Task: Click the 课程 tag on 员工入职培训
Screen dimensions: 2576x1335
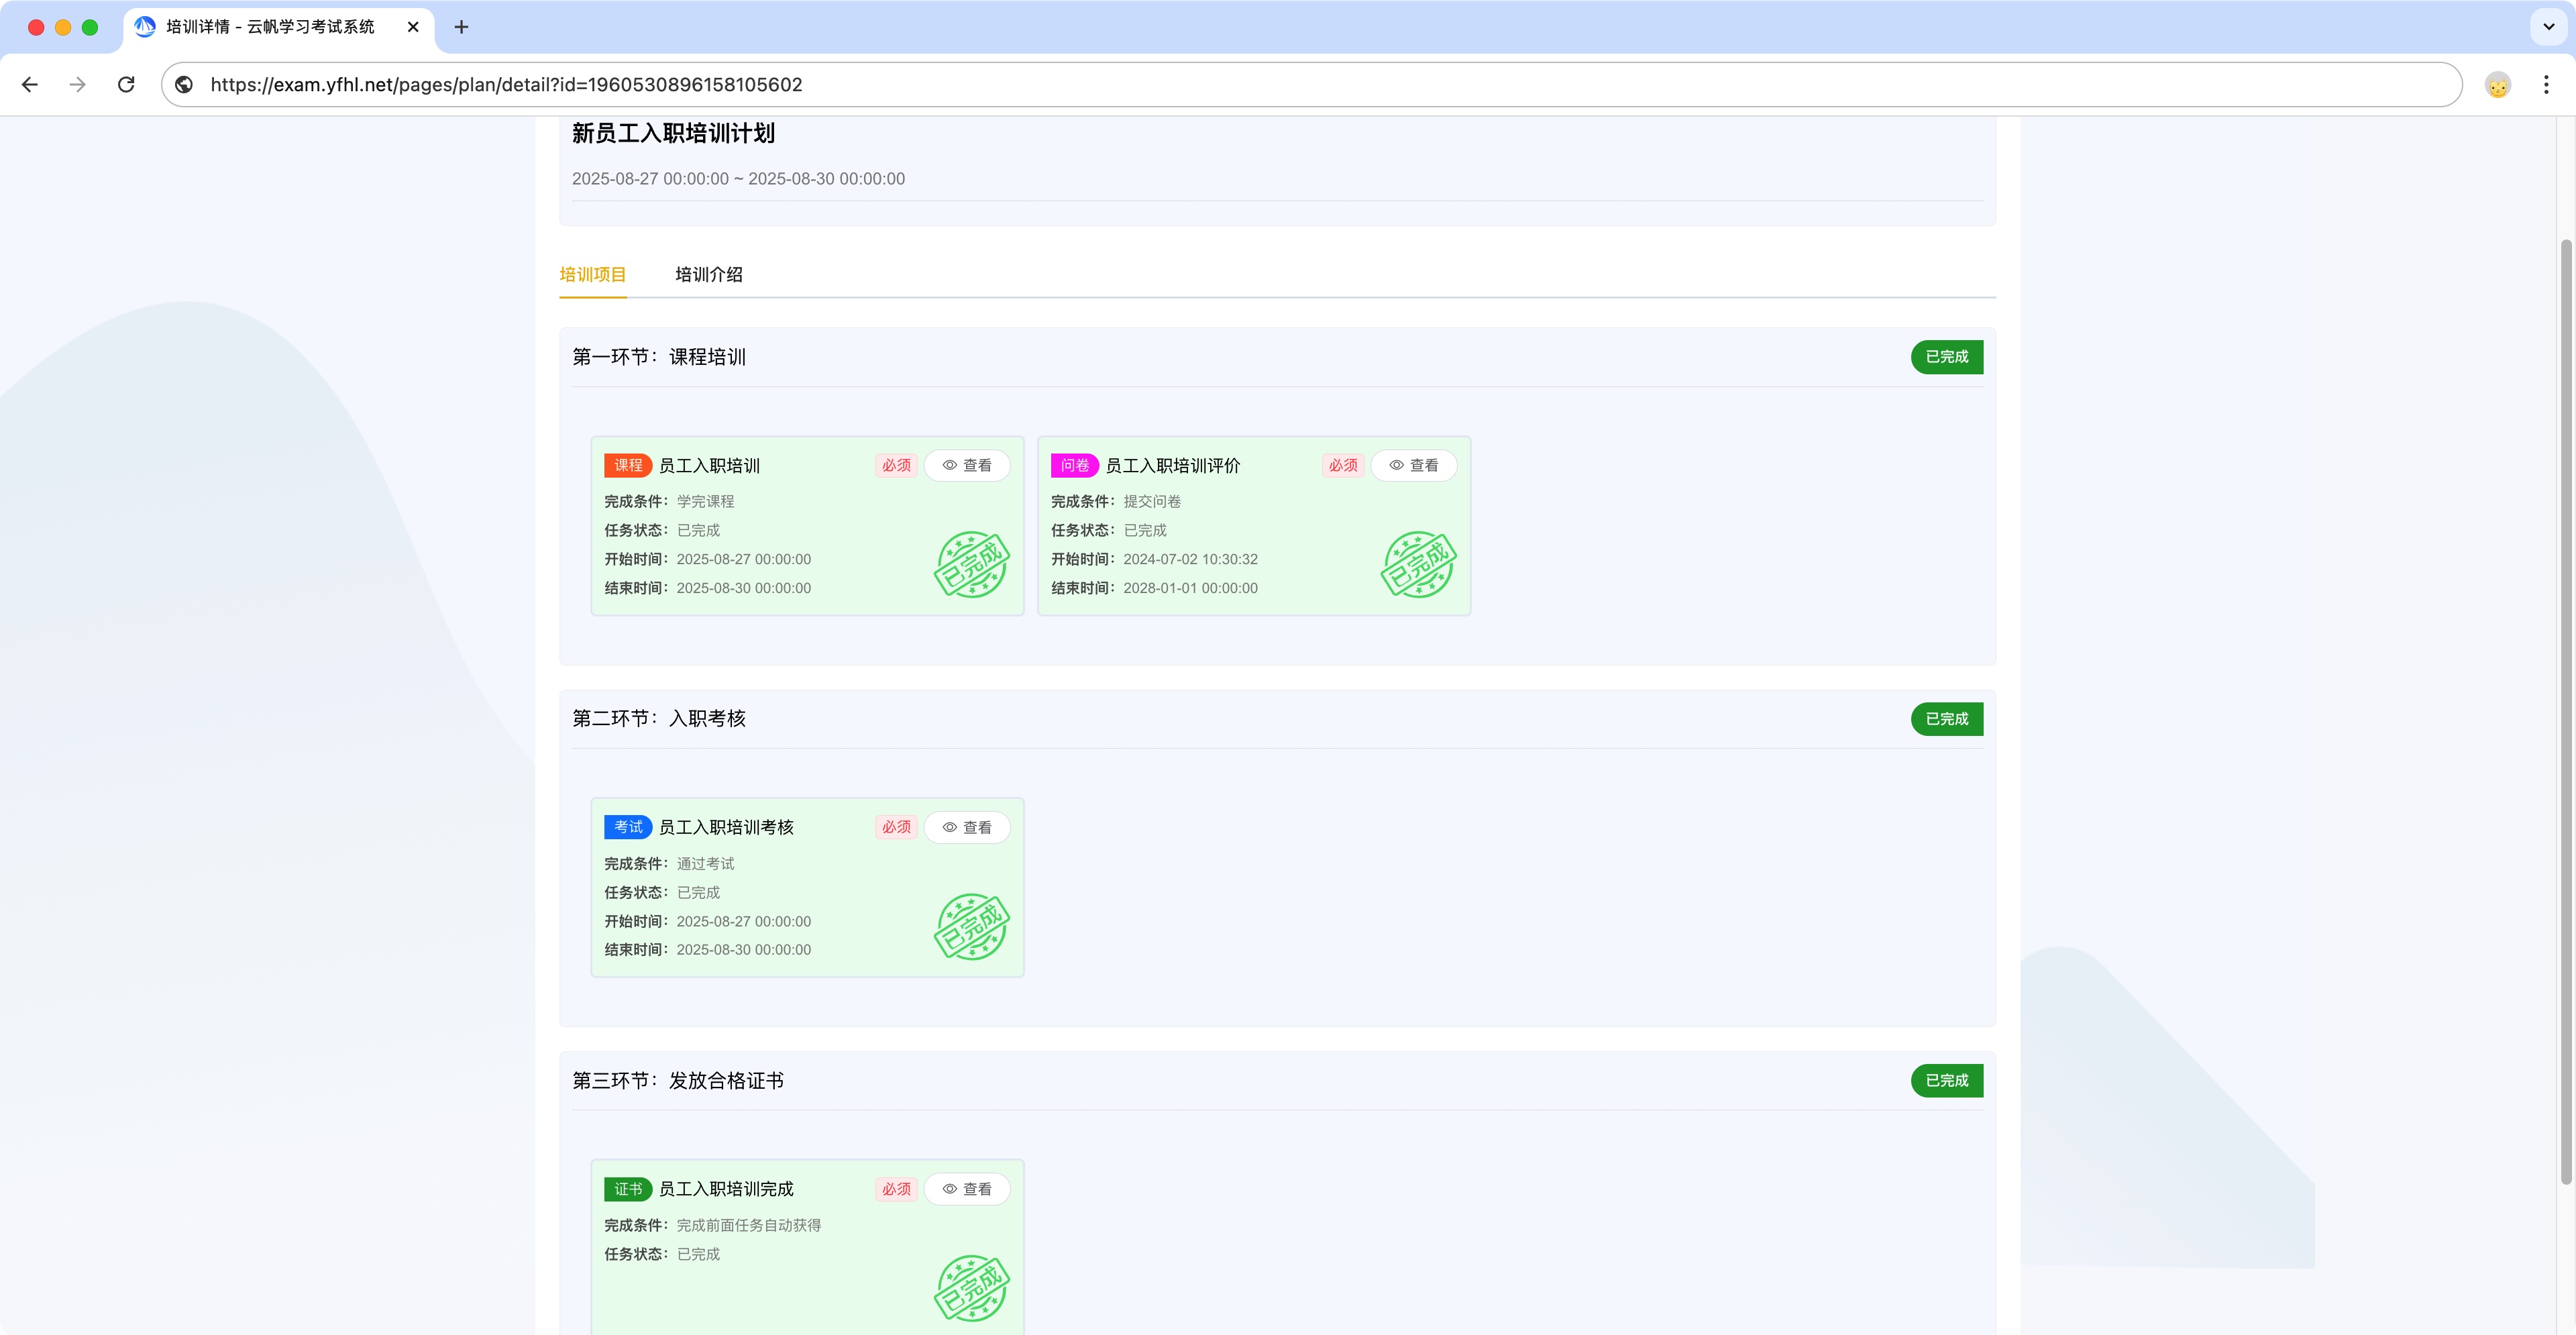Action: (628, 466)
